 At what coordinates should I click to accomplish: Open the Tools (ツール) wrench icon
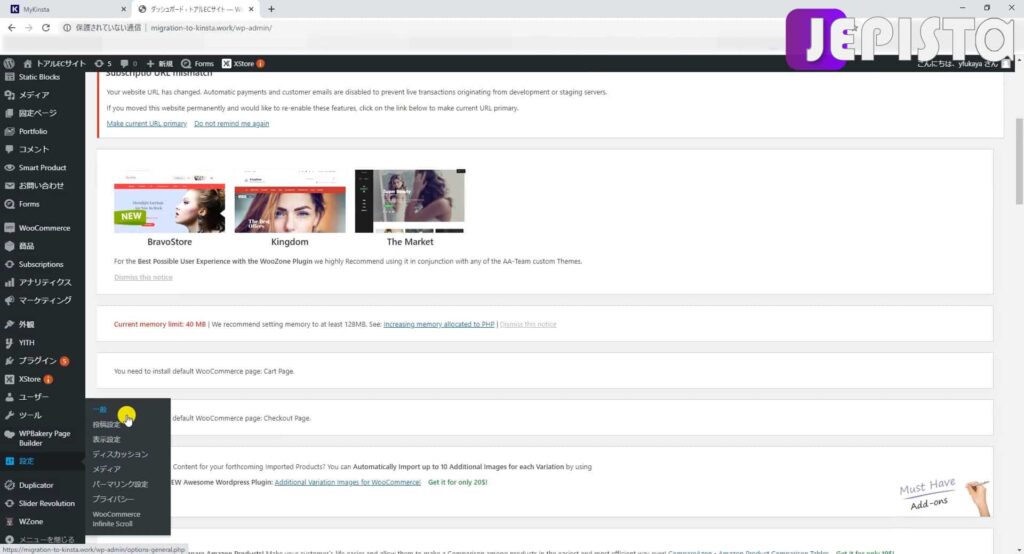pyautogui.click(x=9, y=416)
